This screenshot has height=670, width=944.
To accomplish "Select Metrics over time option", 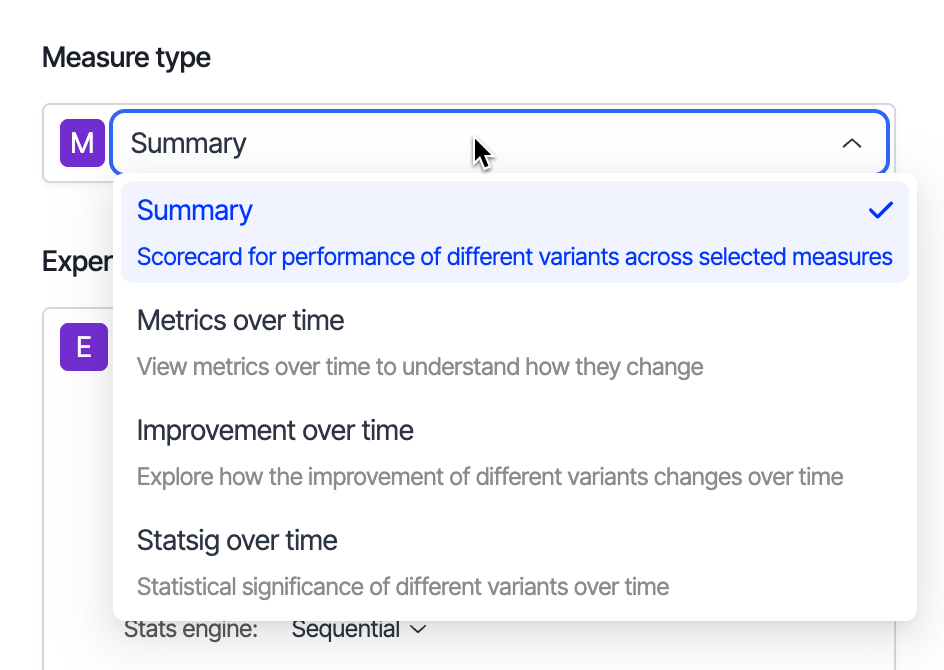I will pyautogui.click(x=240, y=320).
